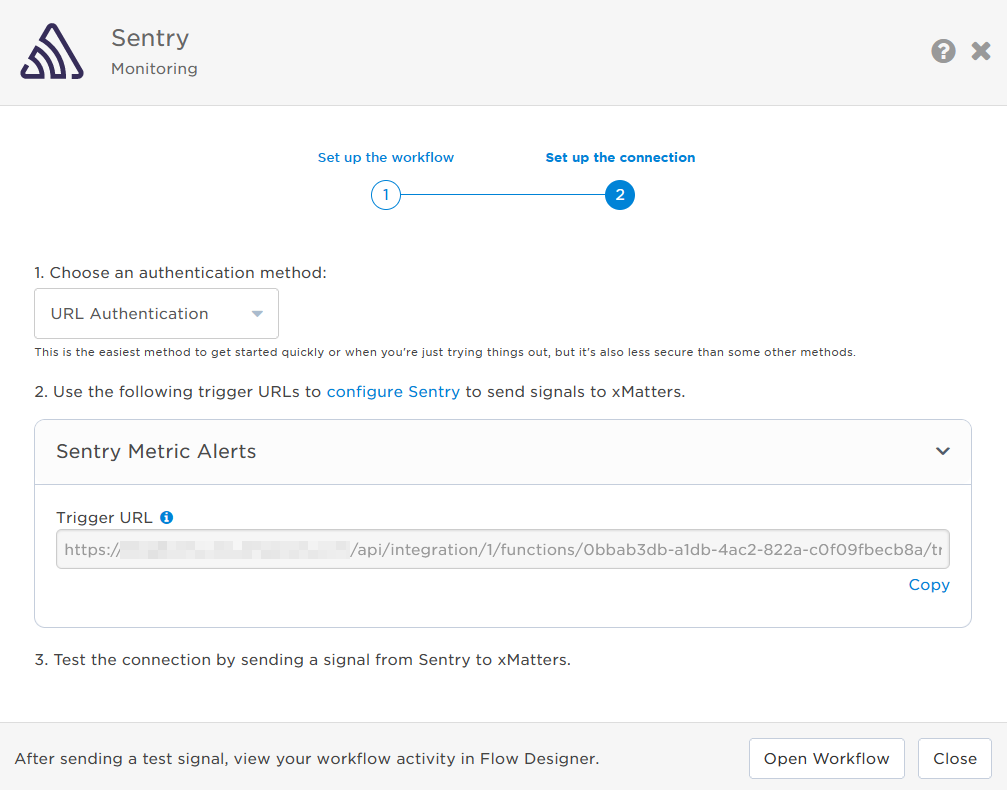Switch to Set up the connection step
The width and height of the screenshot is (1007, 790).
tap(620, 157)
